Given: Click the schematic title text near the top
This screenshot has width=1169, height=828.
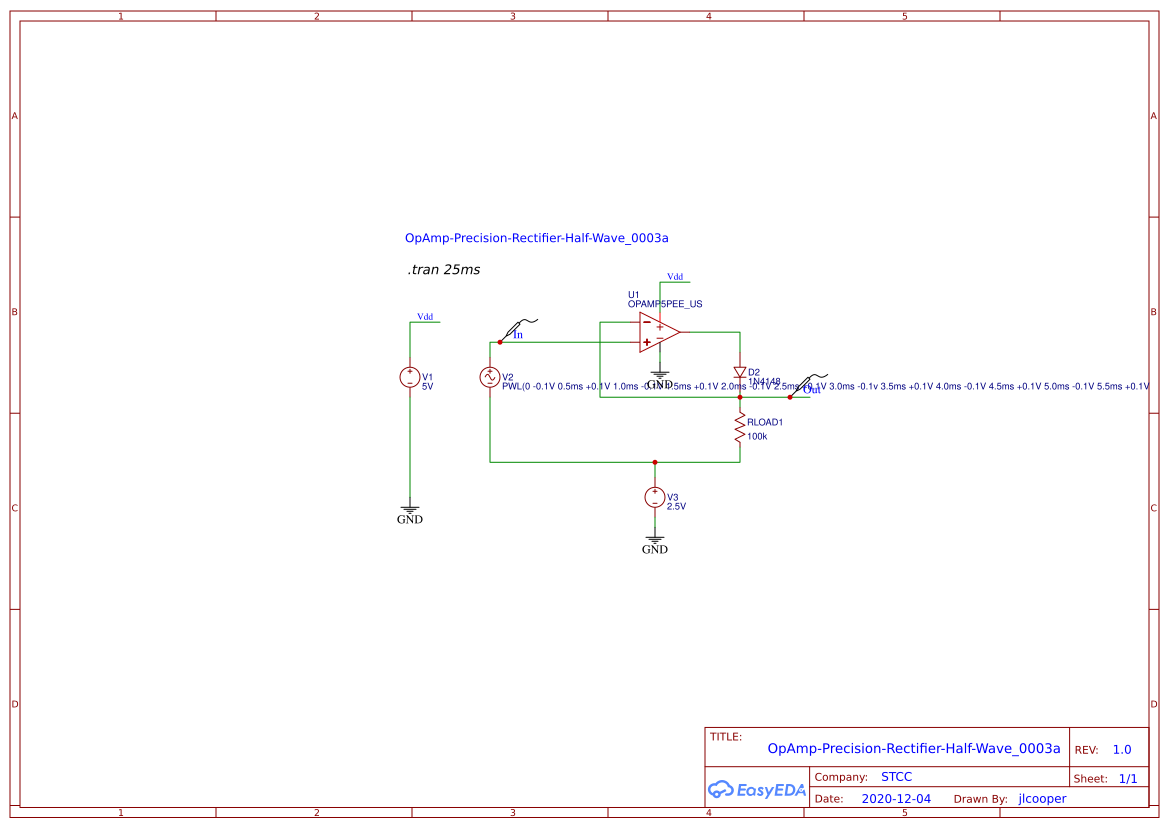Looking at the screenshot, I should point(537,238).
